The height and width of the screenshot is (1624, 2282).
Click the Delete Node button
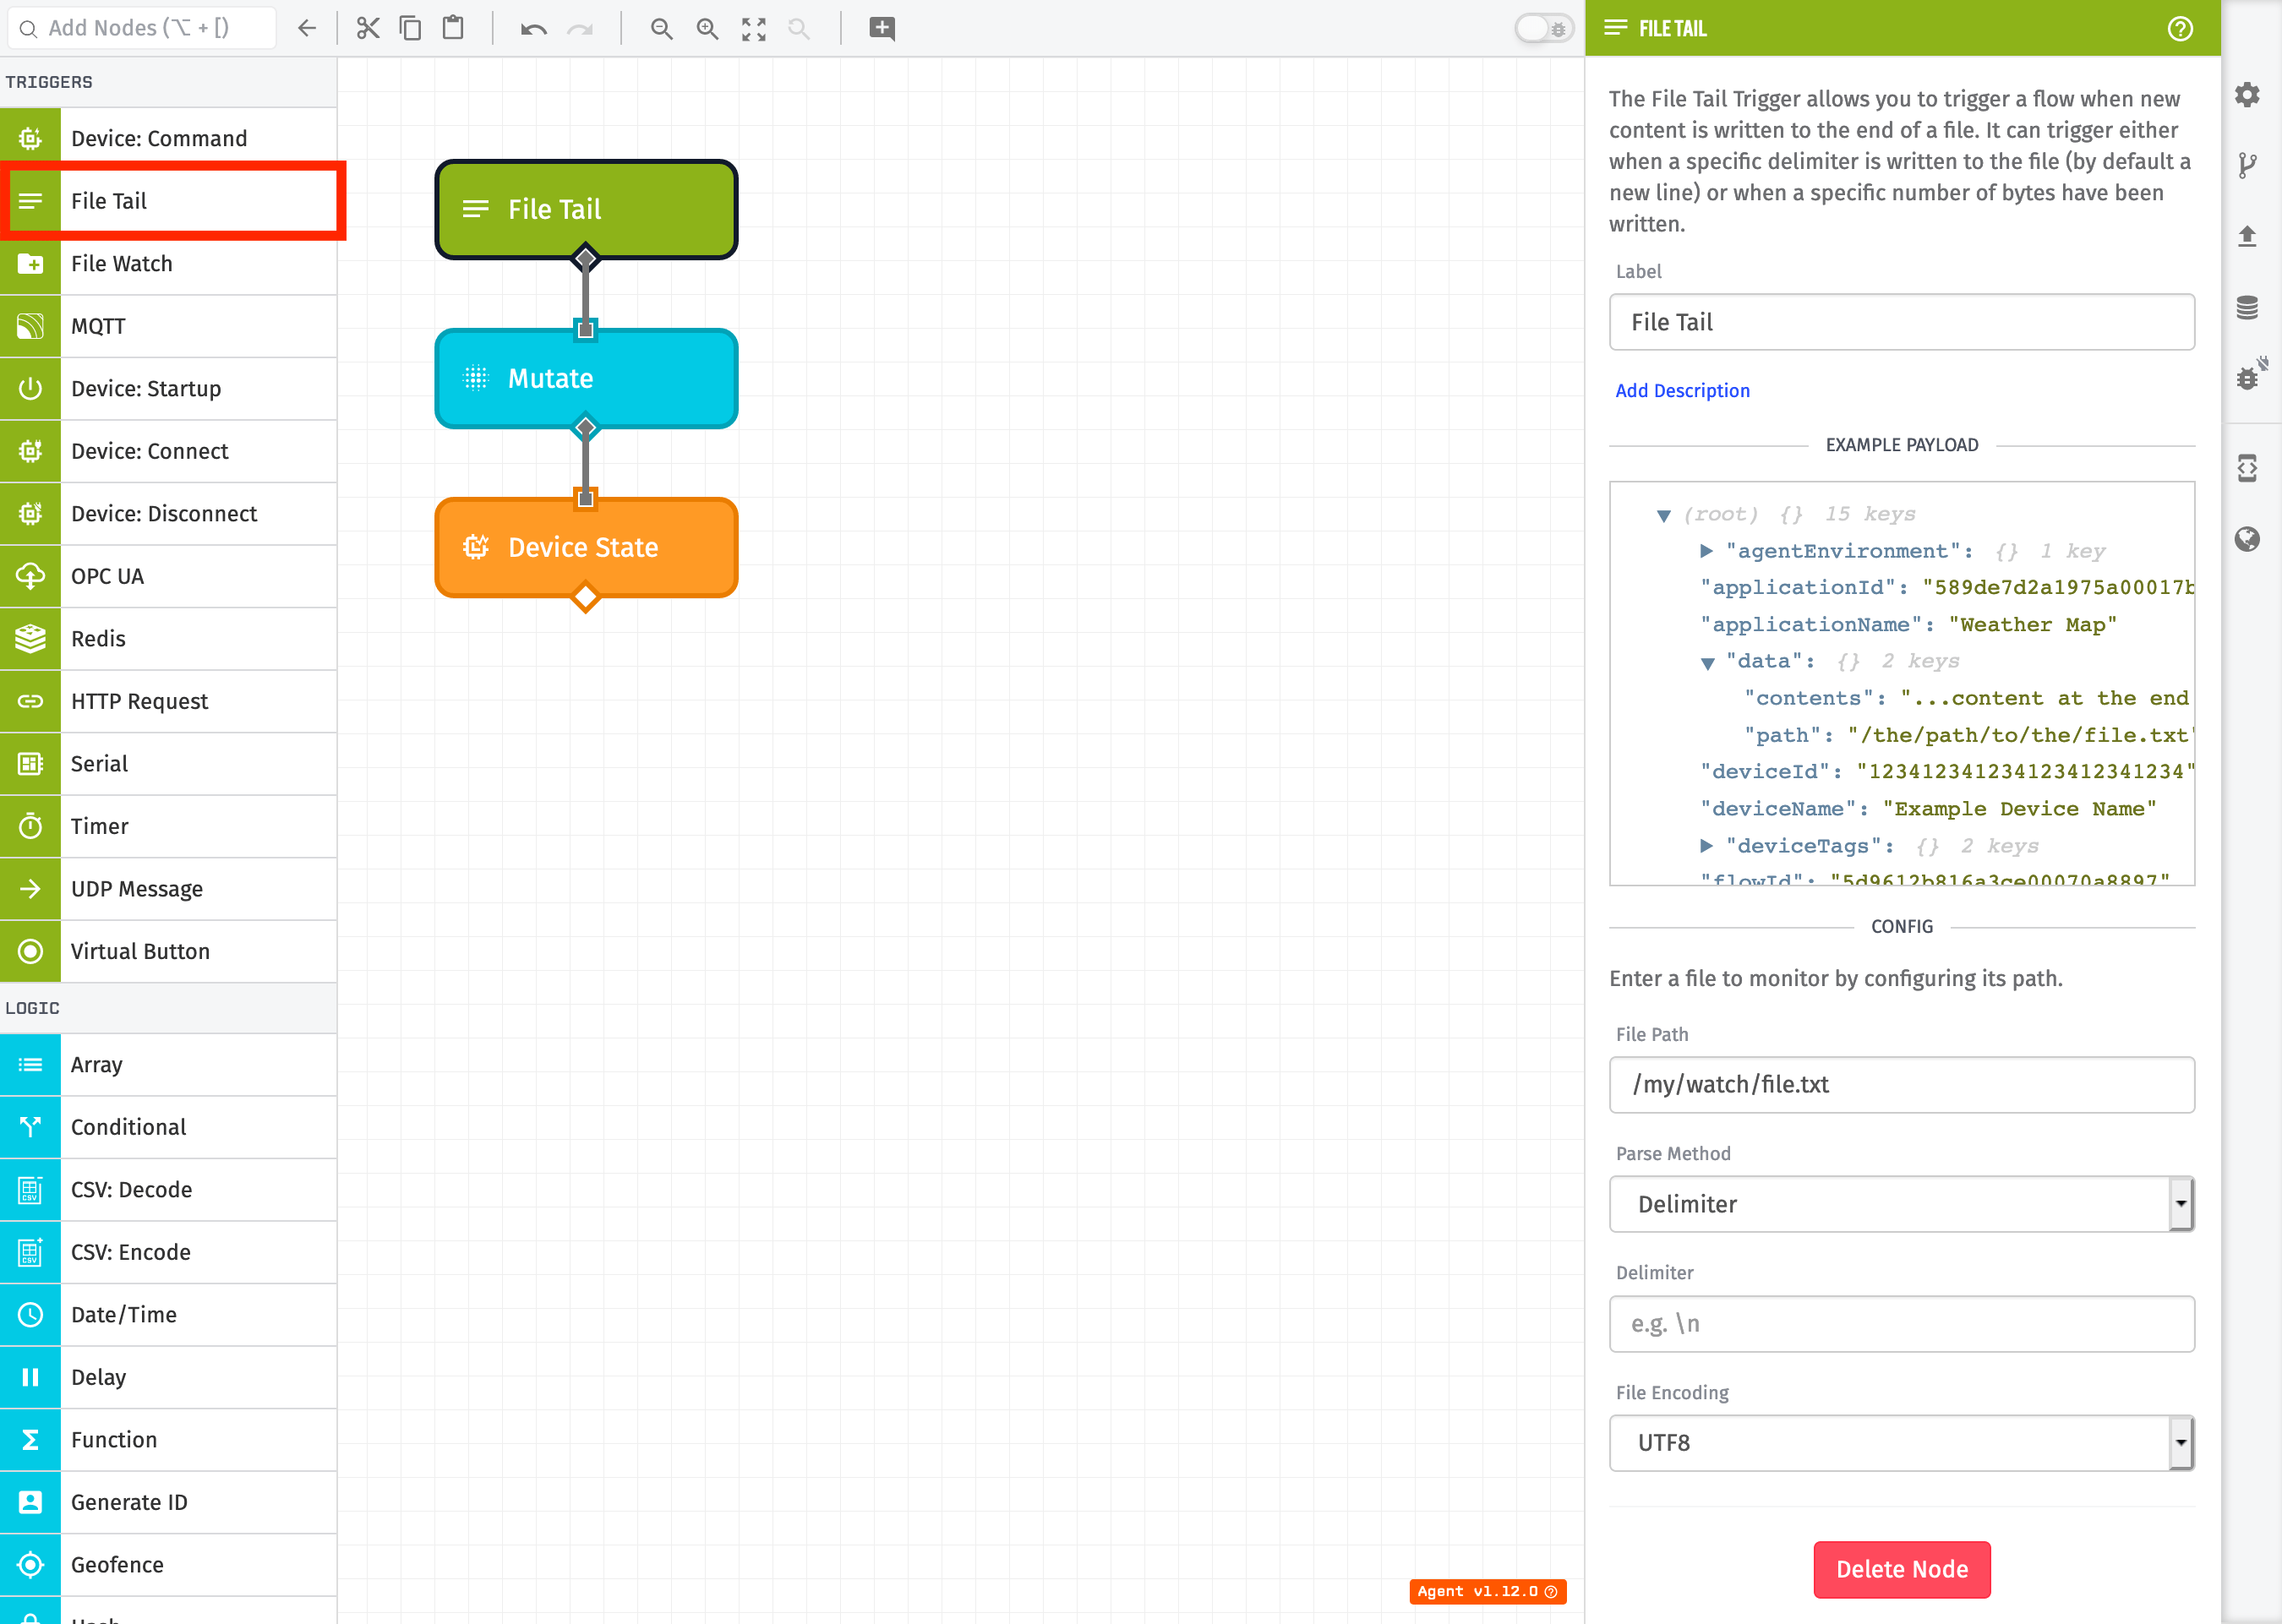point(1901,1569)
